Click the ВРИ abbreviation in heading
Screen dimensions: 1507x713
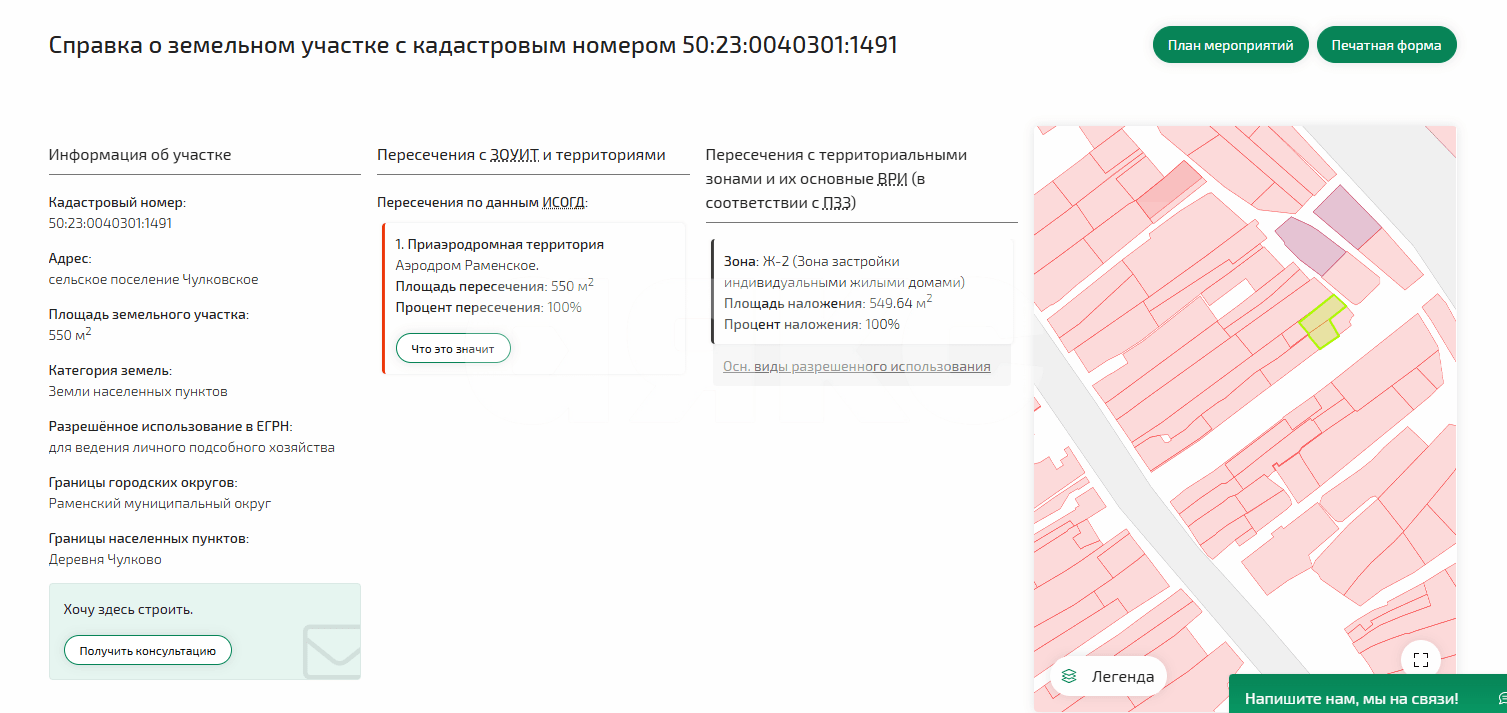point(894,179)
